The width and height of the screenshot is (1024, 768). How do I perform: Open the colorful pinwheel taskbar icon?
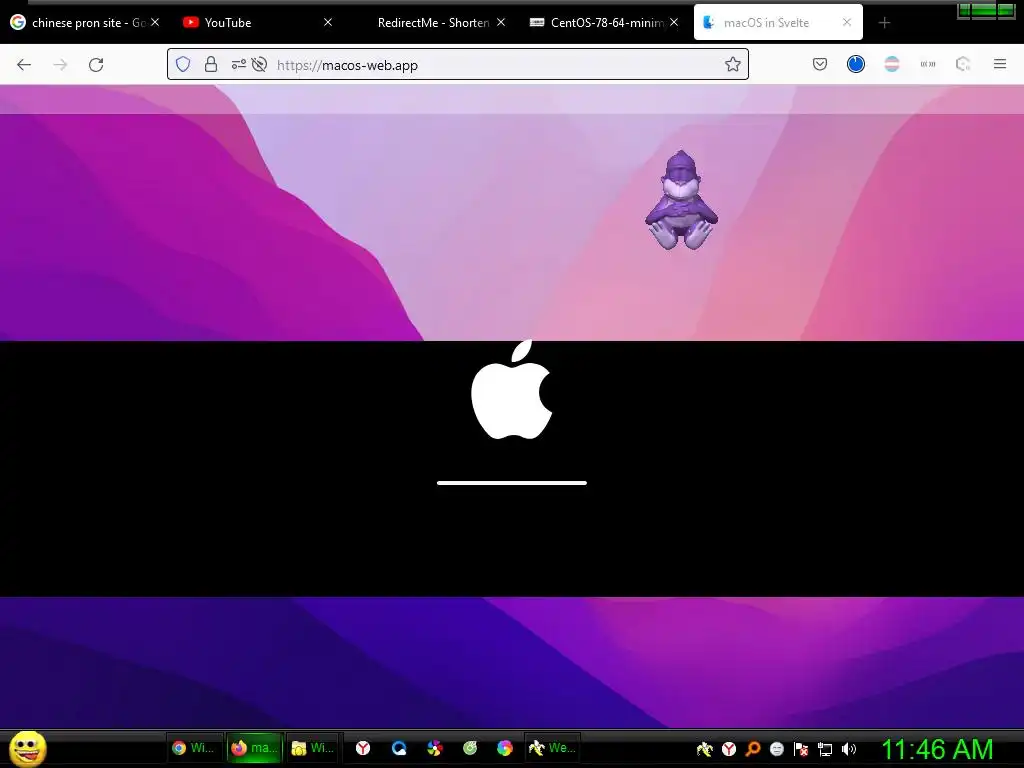pos(434,748)
